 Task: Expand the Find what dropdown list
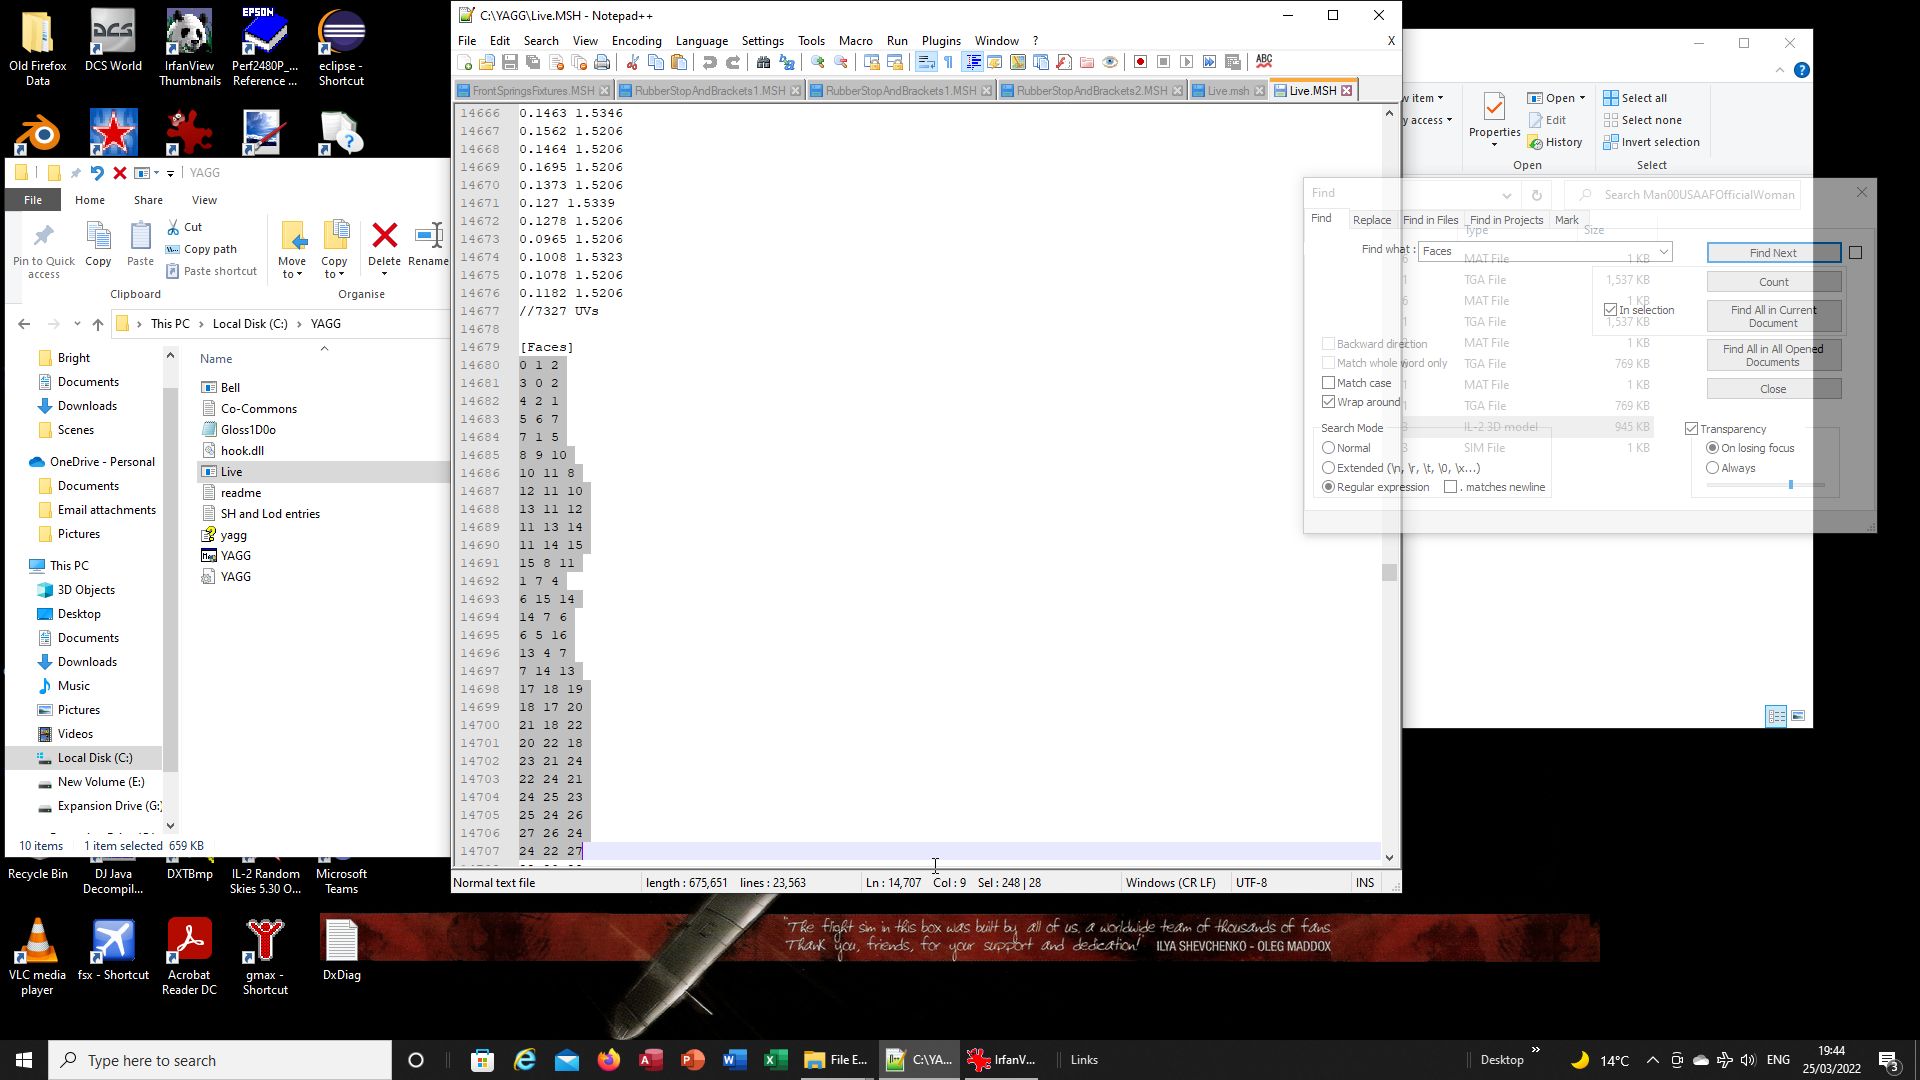pyautogui.click(x=1663, y=252)
